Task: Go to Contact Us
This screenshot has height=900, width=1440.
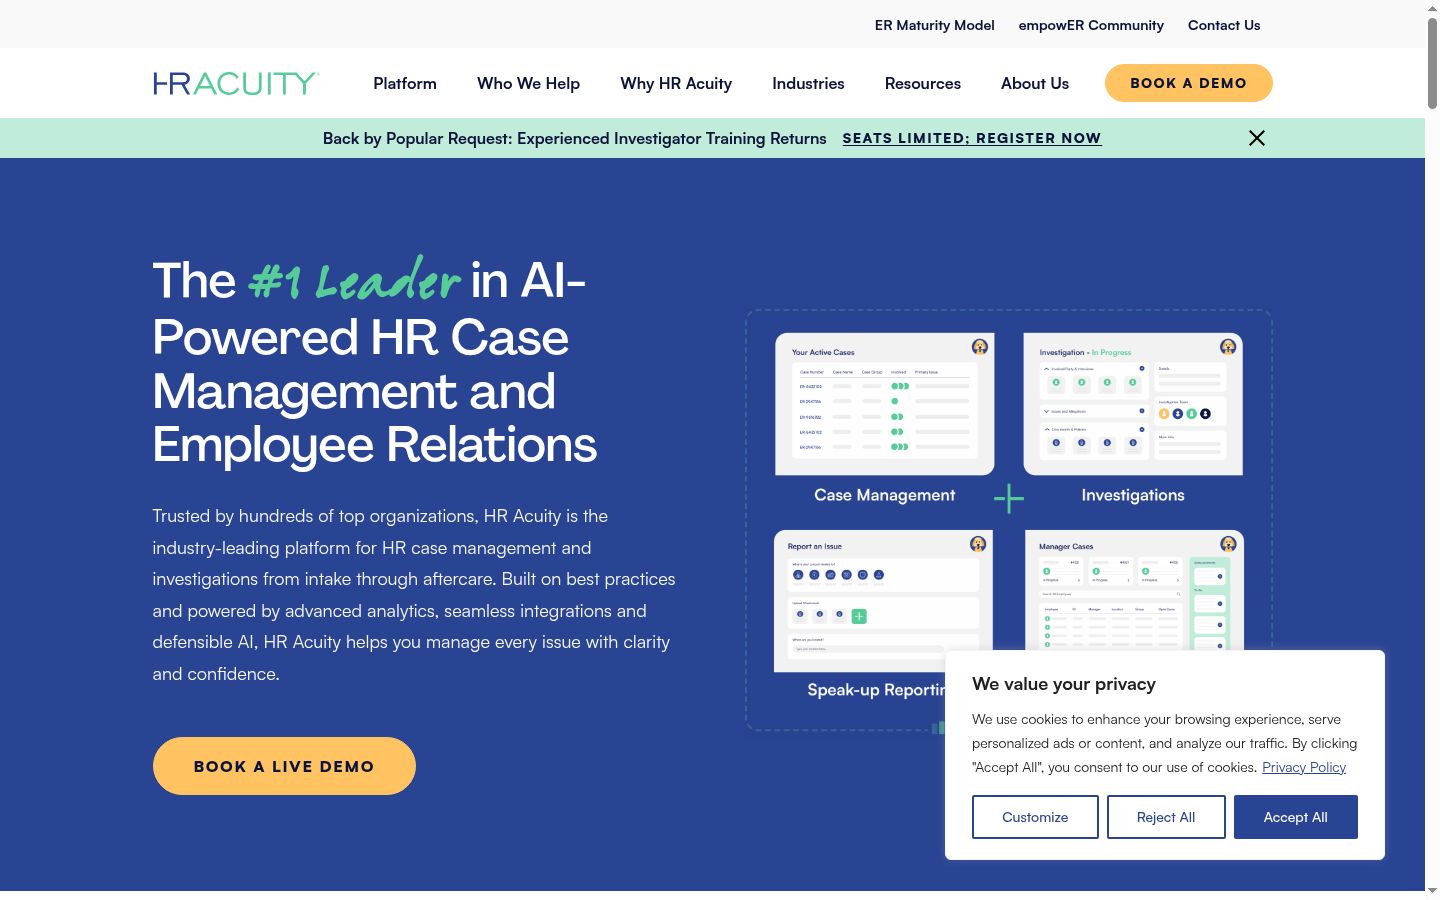Action: pos(1224,25)
